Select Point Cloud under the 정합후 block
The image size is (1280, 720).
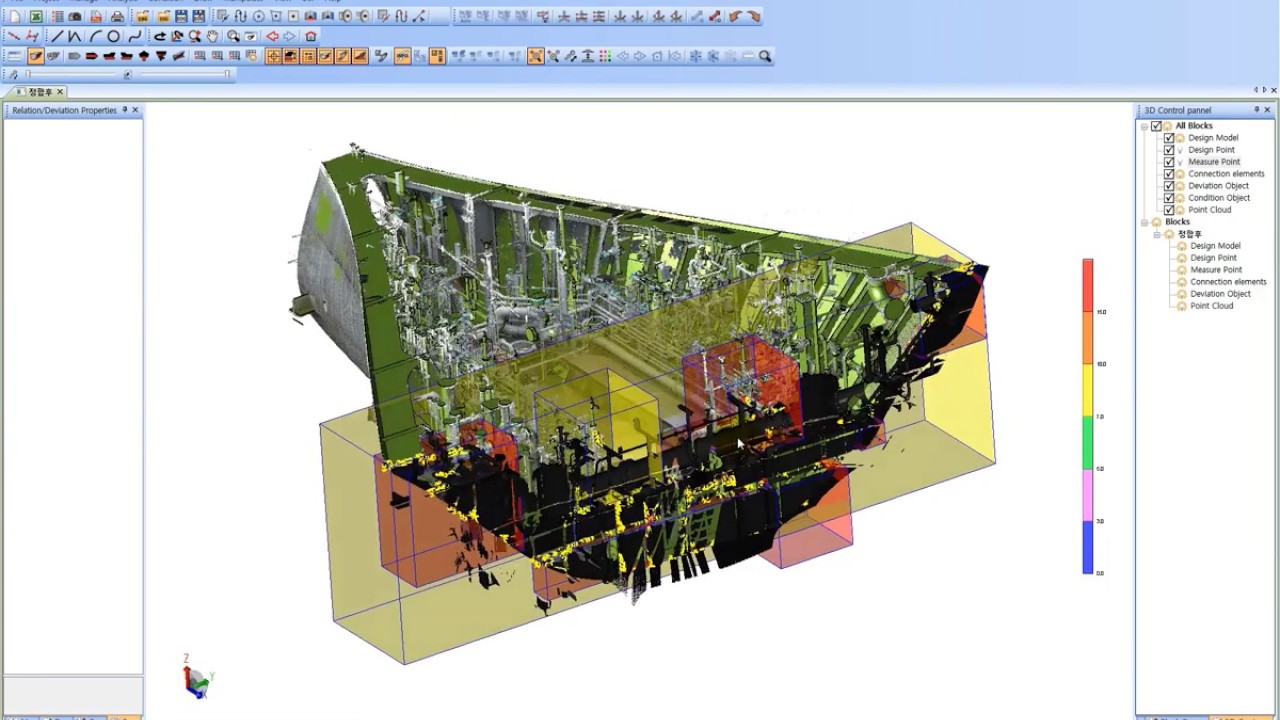coord(1212,306)
